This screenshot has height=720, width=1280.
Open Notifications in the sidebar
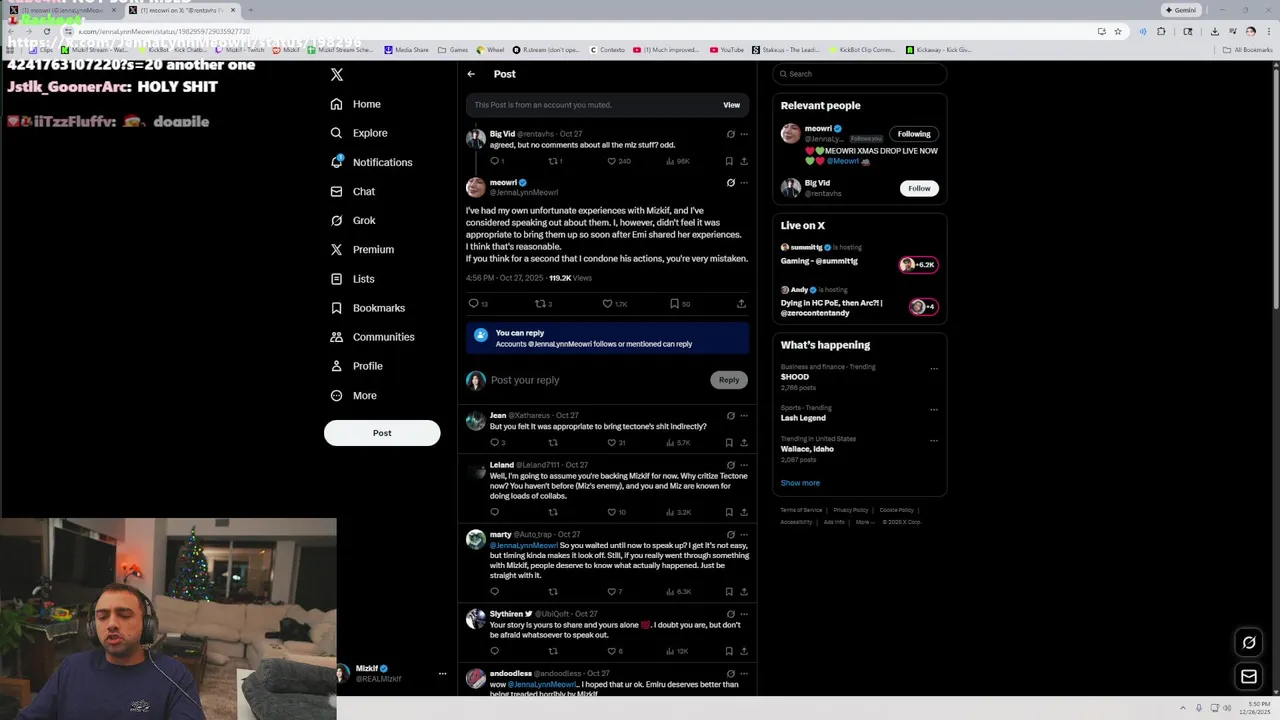coord(371,162)
